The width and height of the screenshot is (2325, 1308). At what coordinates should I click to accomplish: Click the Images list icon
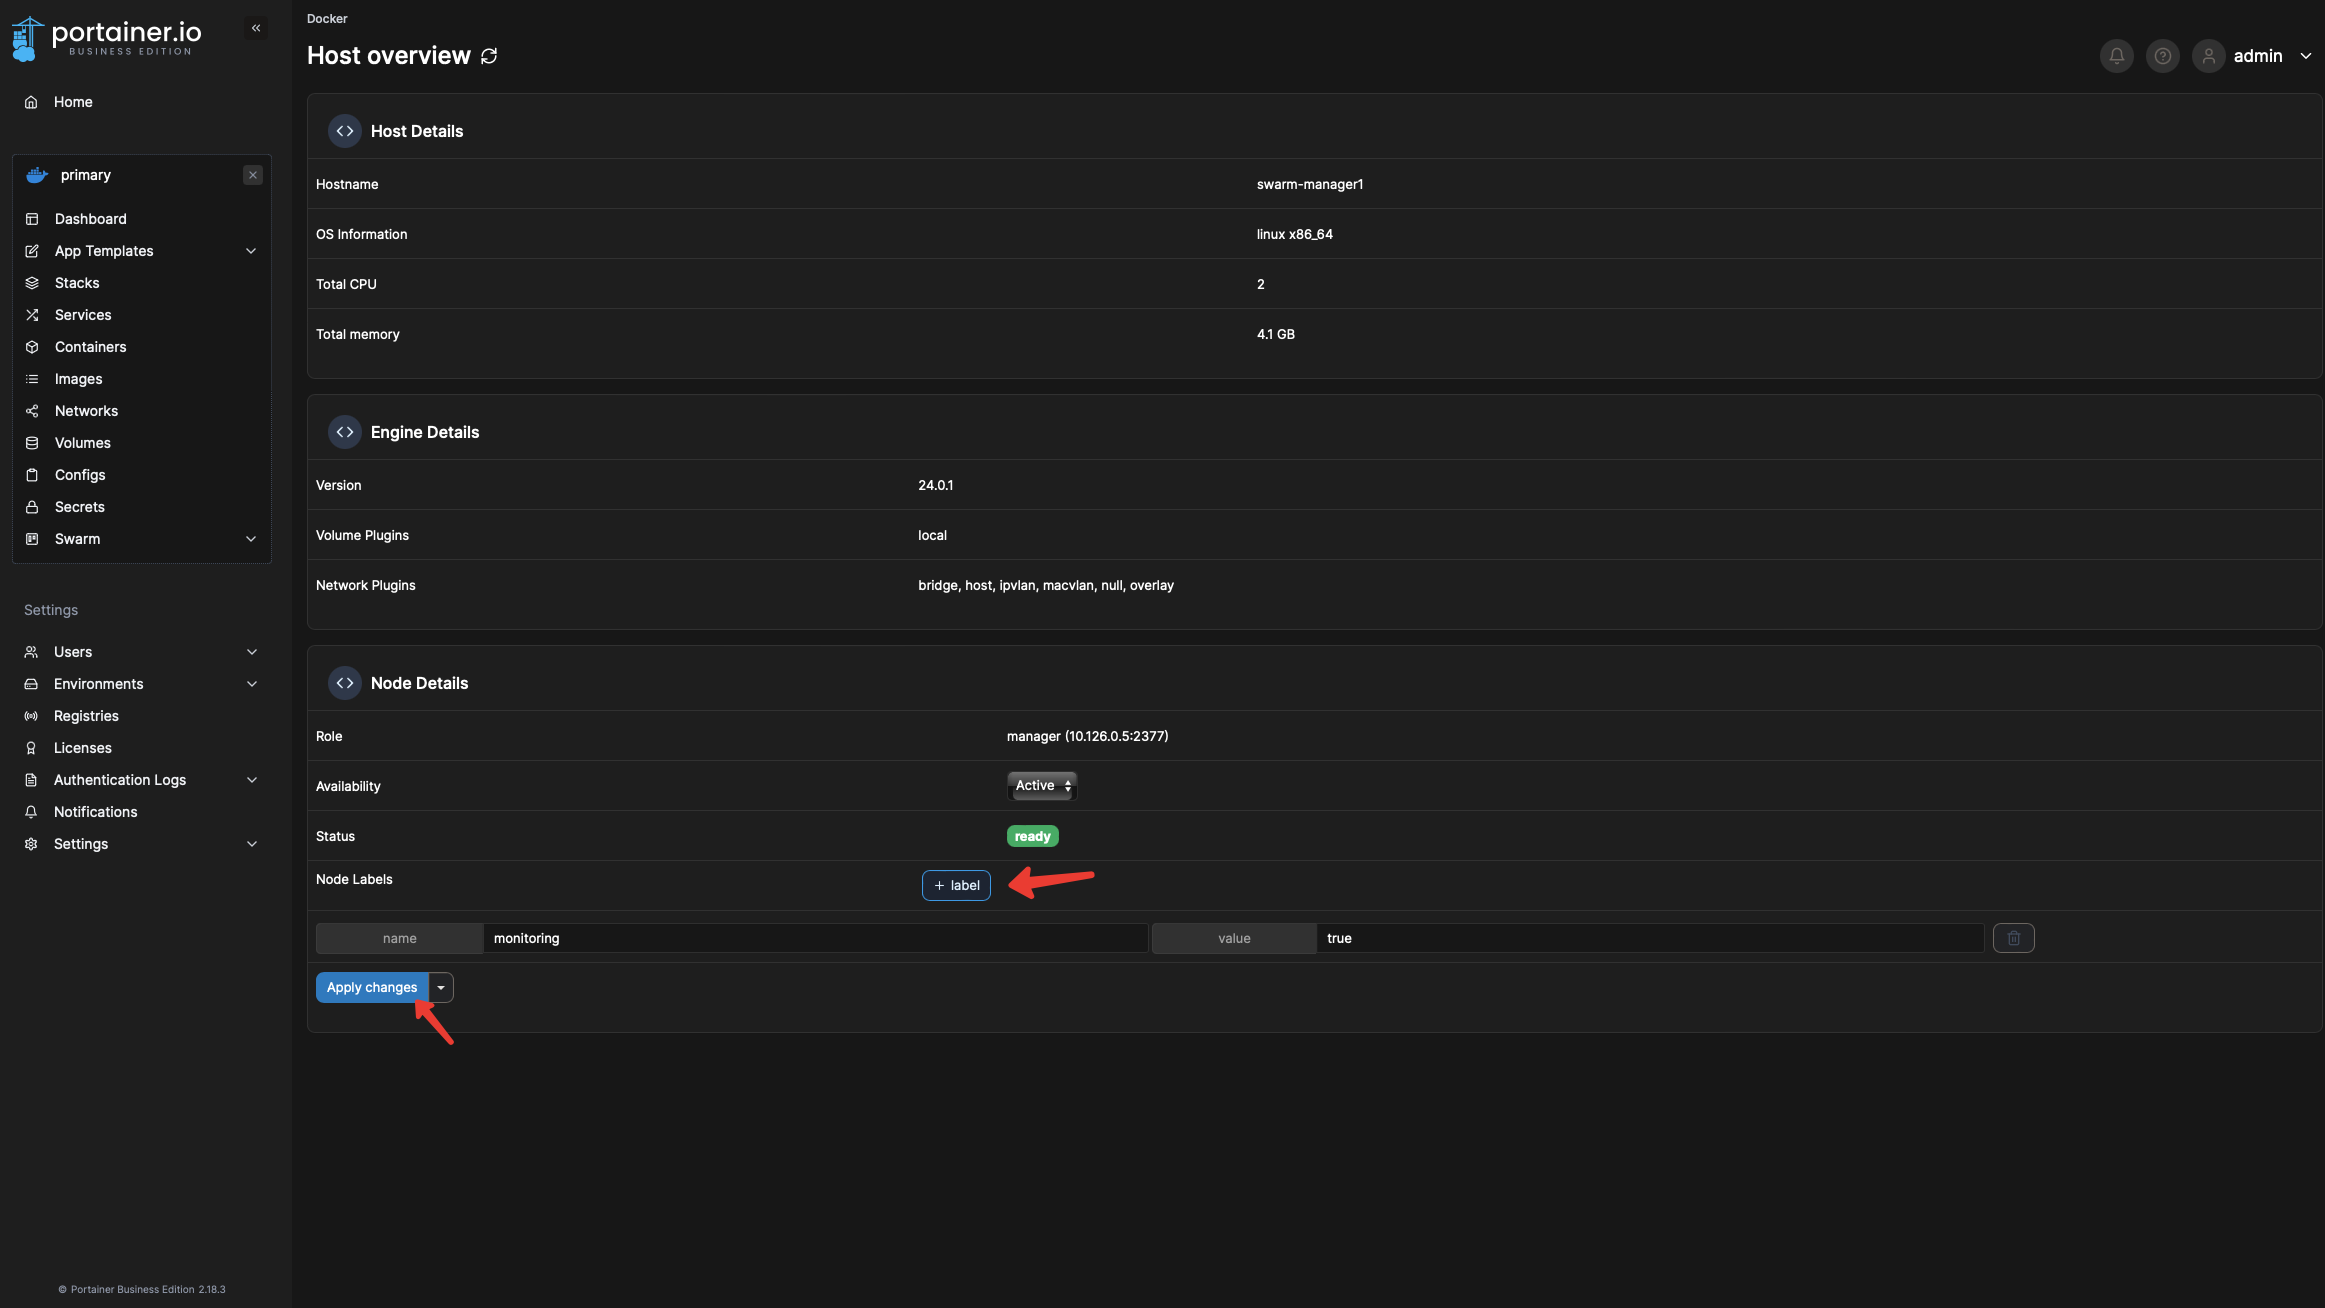pyautogui.click(x=32, y=379)
